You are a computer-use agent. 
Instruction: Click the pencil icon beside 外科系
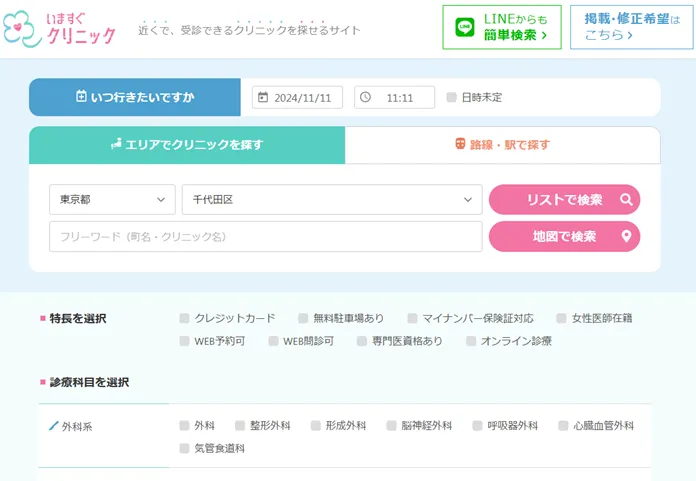click(54, 426)
